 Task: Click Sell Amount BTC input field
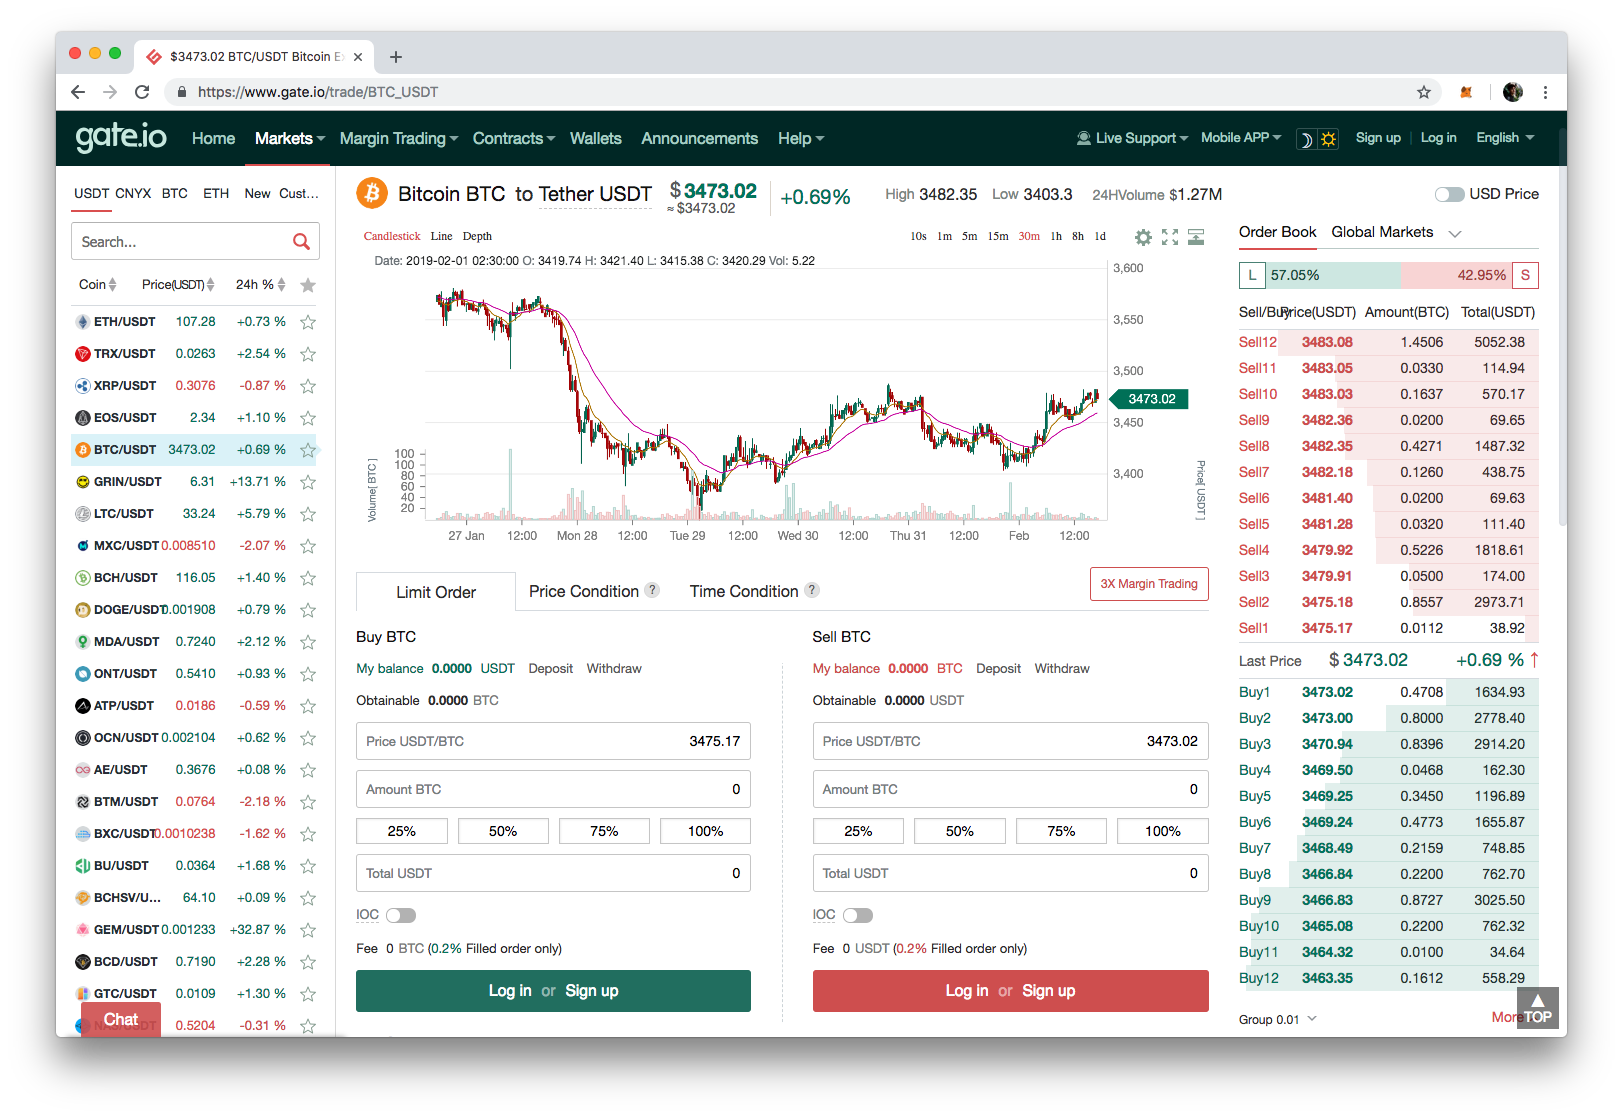click(x=1010, y=789)
